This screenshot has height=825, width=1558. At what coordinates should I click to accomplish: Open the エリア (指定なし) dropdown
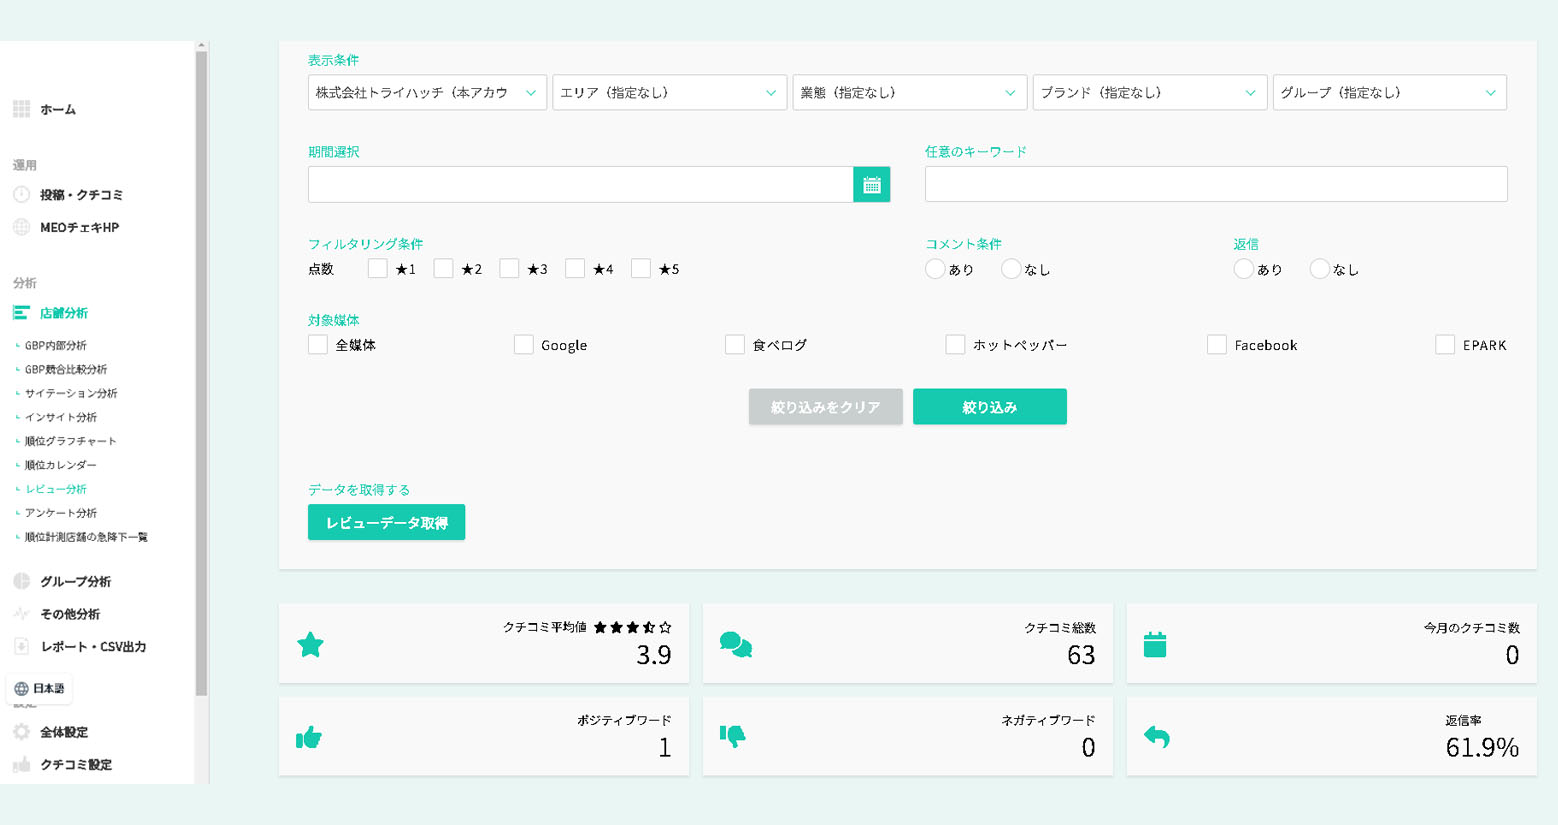pos(668,93)
